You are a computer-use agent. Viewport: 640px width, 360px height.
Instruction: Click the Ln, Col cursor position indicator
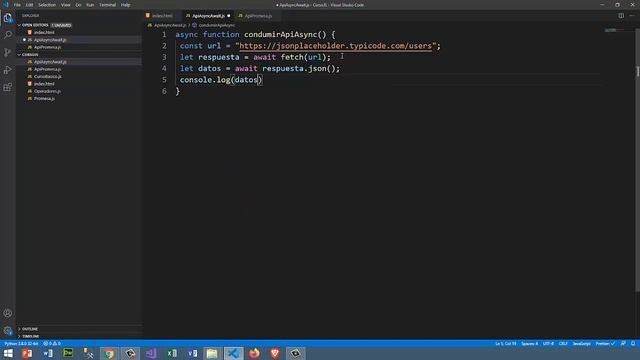(506, 344)
